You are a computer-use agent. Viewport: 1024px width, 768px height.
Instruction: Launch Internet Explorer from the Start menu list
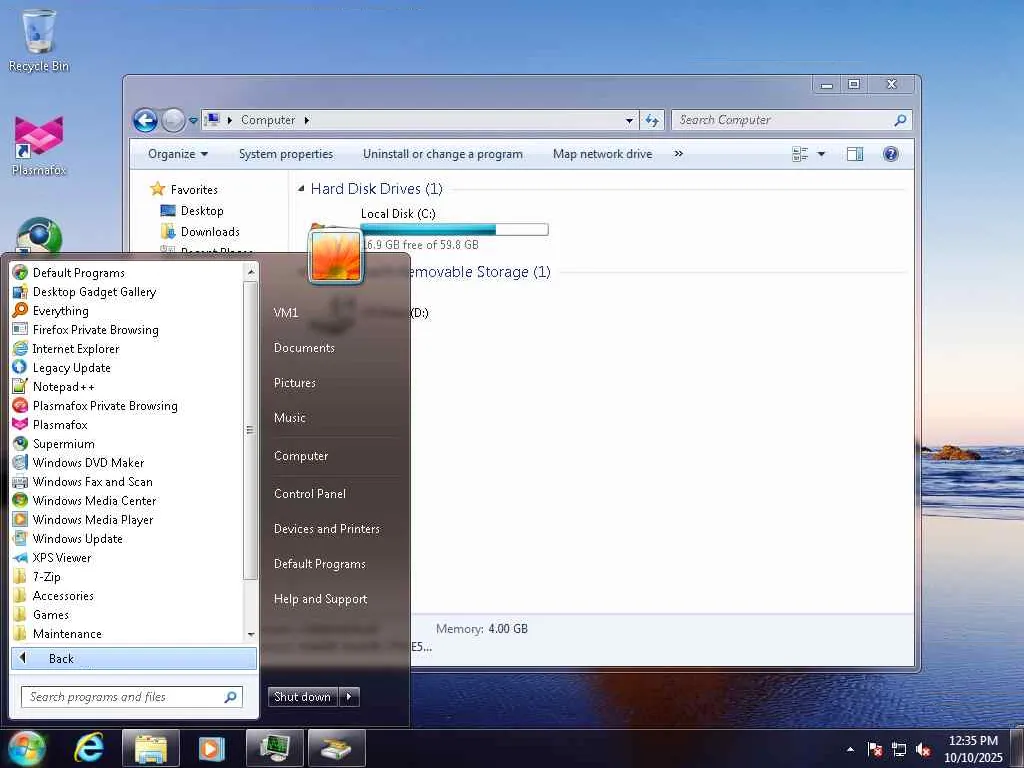click(66, 348)
